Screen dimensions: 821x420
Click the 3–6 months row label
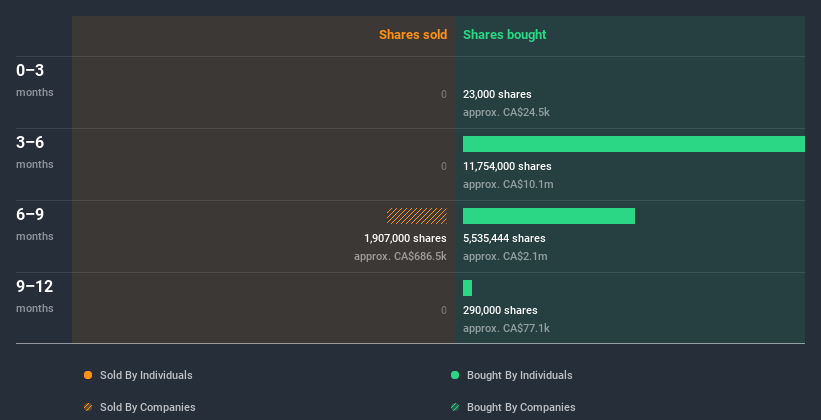(35, 152)
